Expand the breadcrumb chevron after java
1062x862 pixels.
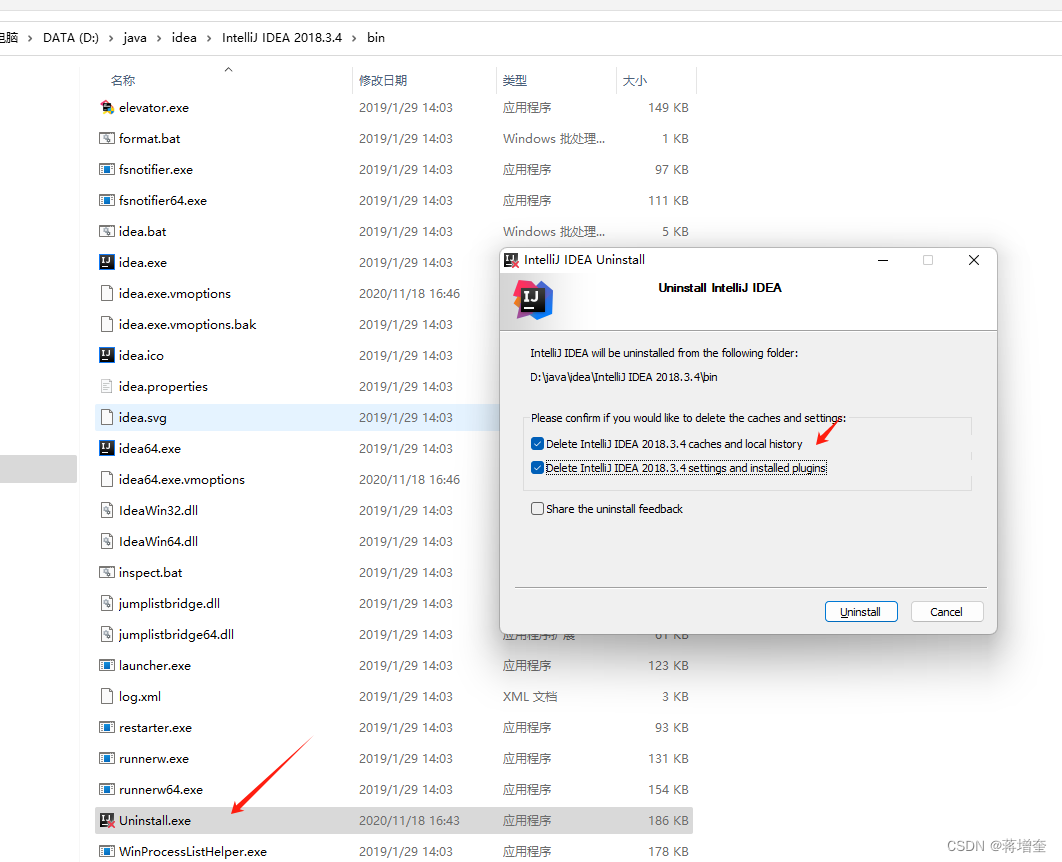[159, 38]
